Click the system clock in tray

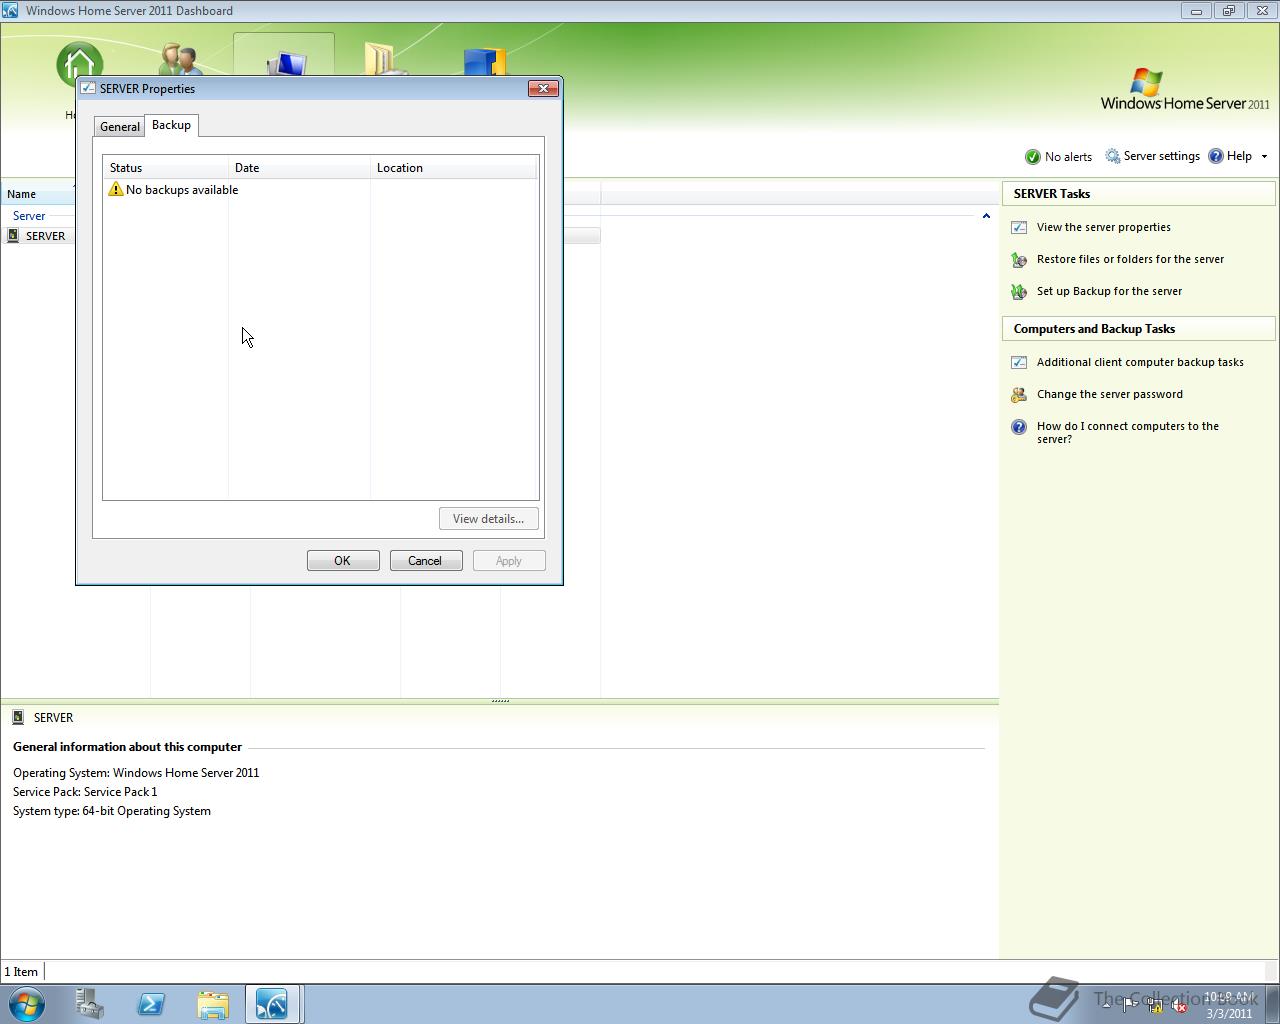(x=1229, y=1005)
